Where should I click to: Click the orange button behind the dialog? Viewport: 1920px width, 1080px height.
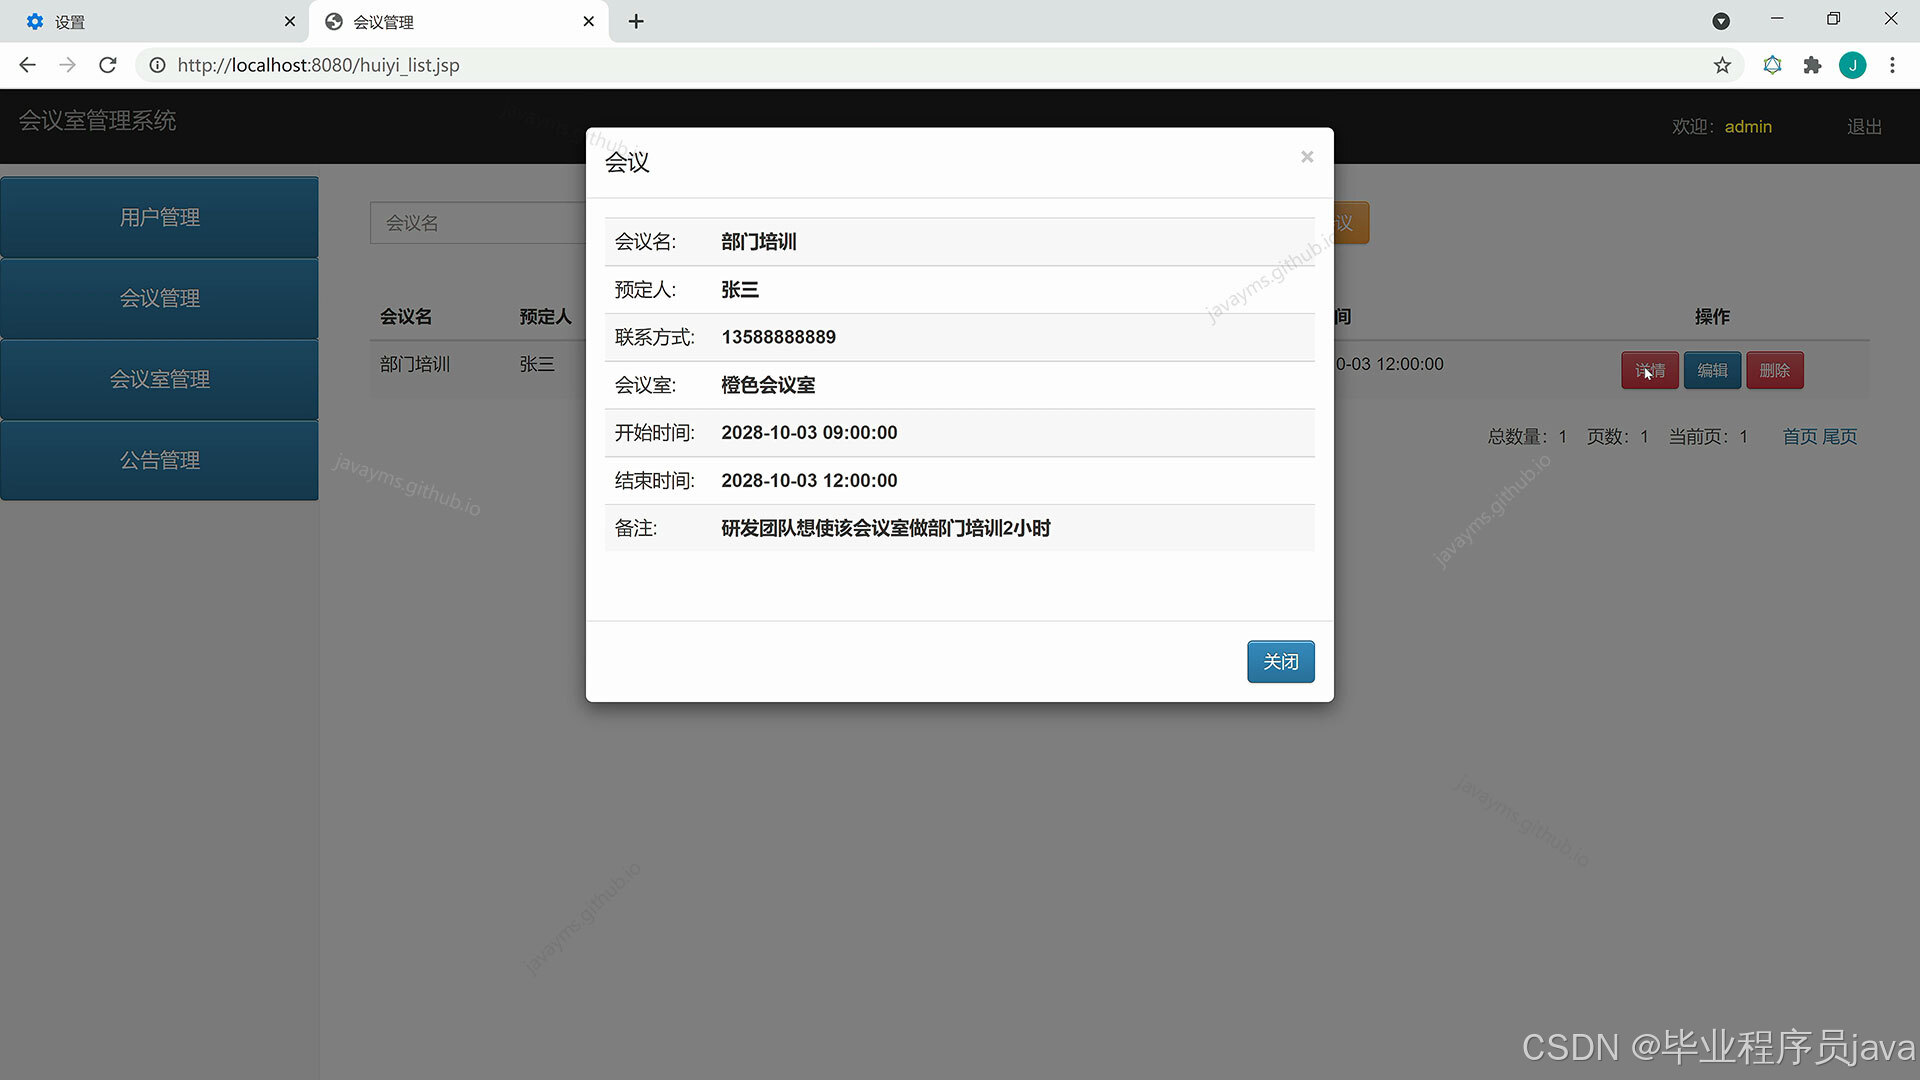(x=1351, y=223)
